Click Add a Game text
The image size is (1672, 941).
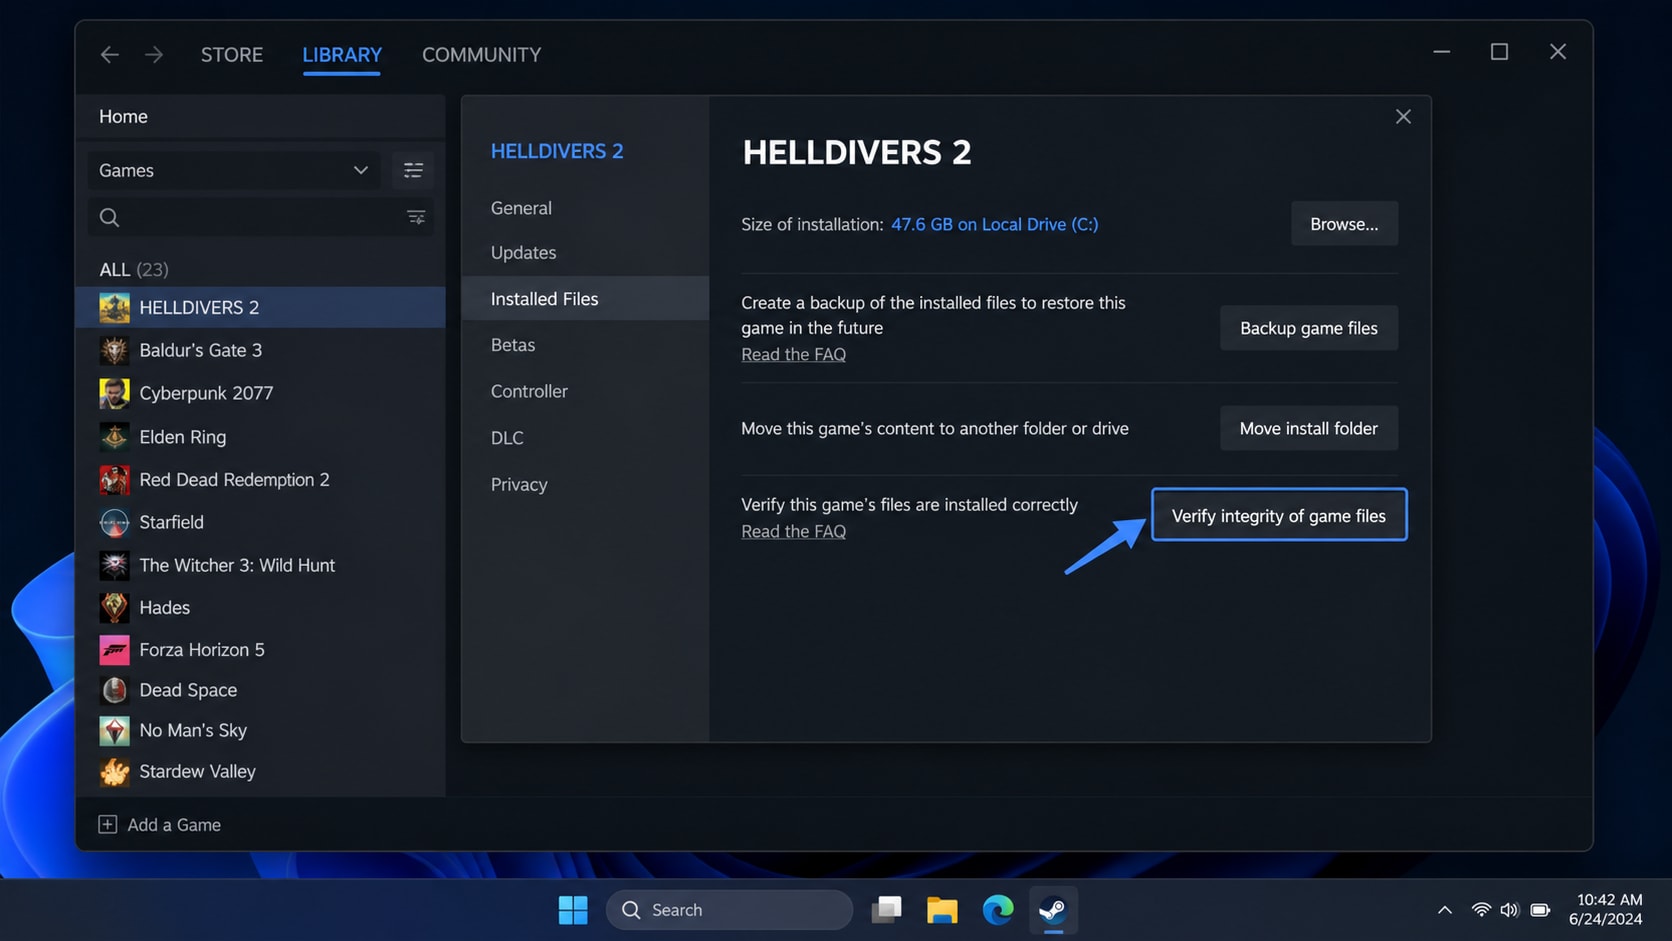pyautogui.click(x=174, y=825)
